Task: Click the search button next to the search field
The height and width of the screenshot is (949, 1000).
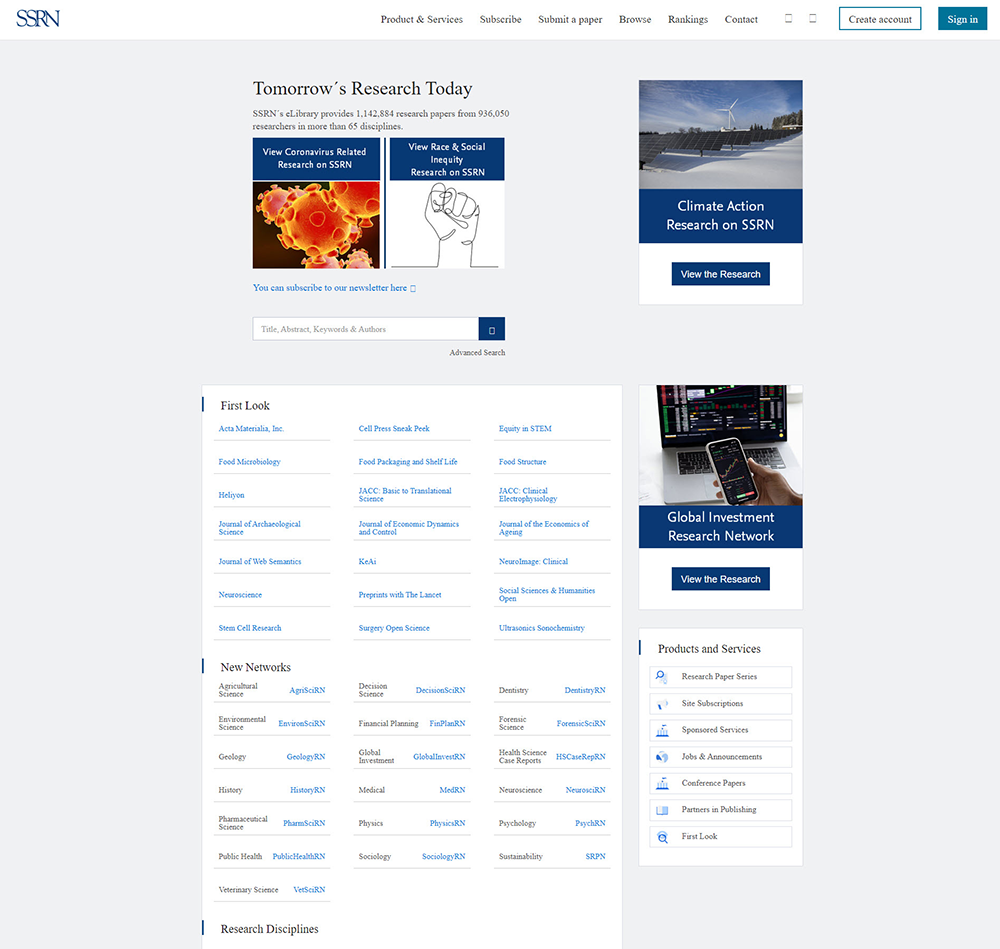Action: coord(491,328)
